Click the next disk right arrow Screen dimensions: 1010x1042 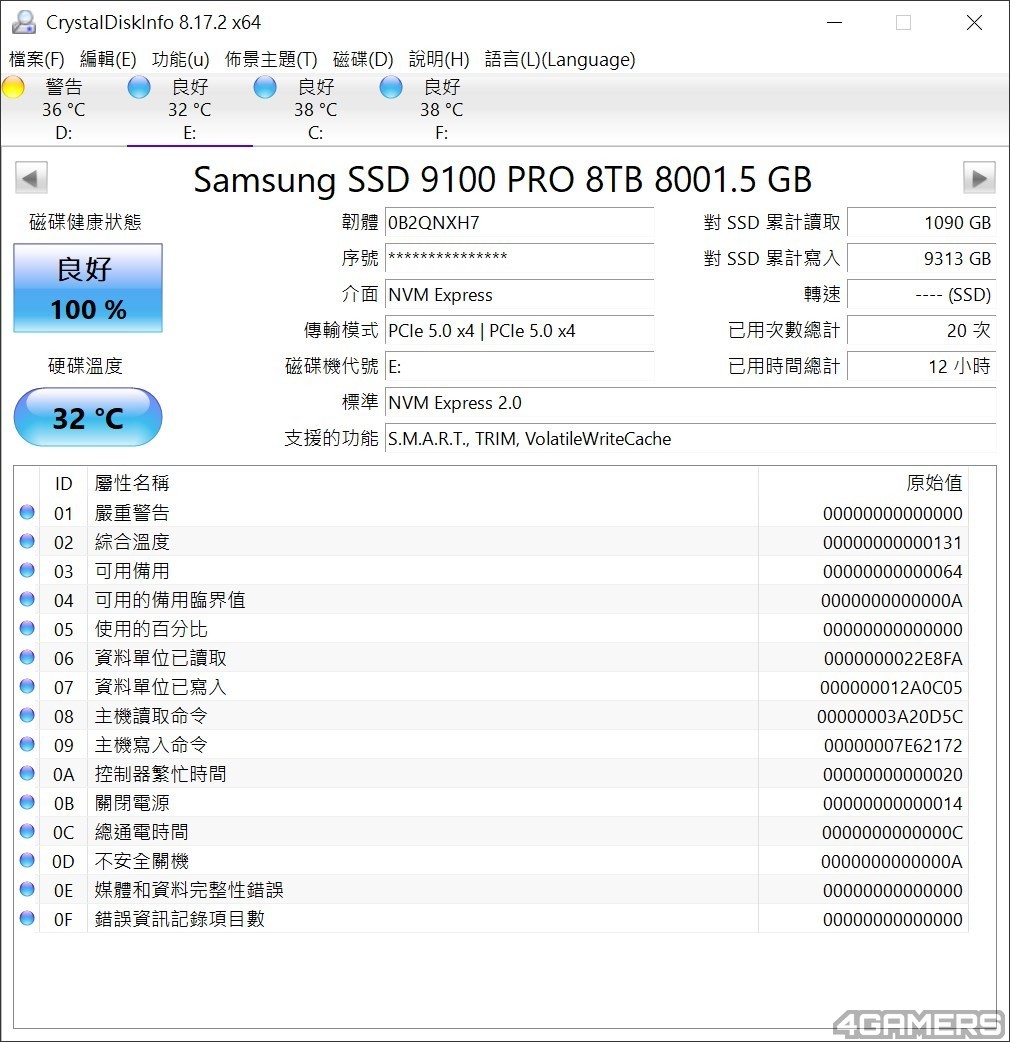click(x=978, y=179)
